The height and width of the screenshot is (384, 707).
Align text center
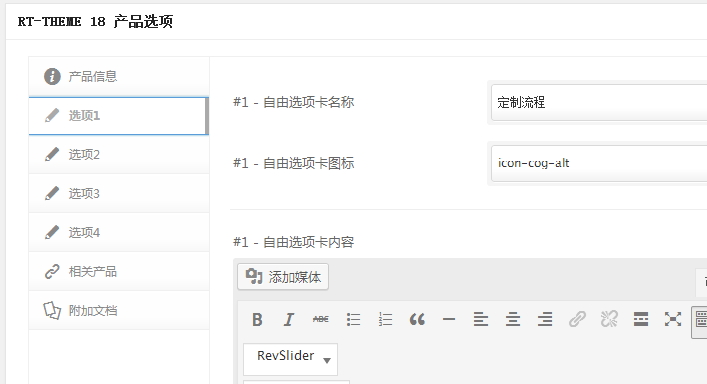coord(513,320)
